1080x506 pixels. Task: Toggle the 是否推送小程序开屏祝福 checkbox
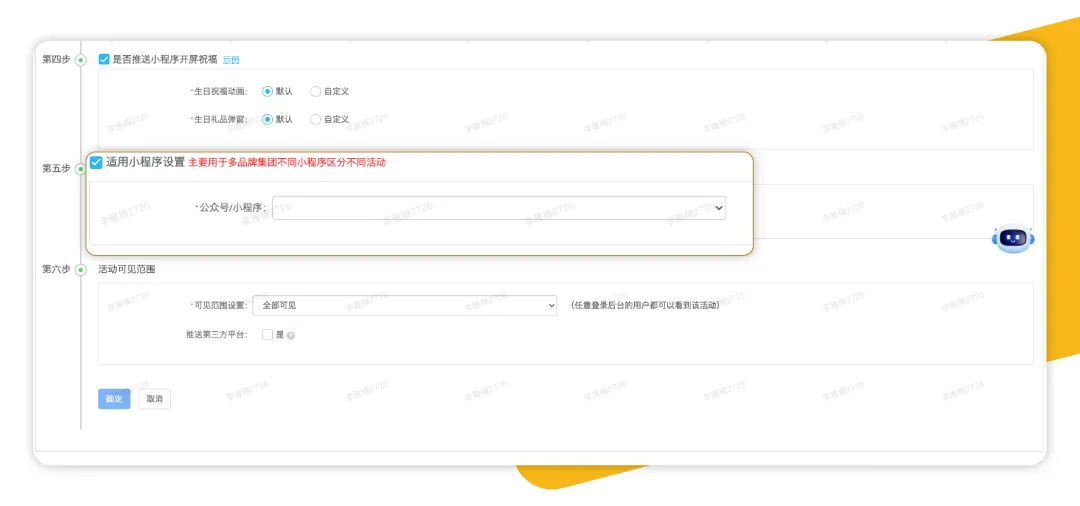(104, 60)
